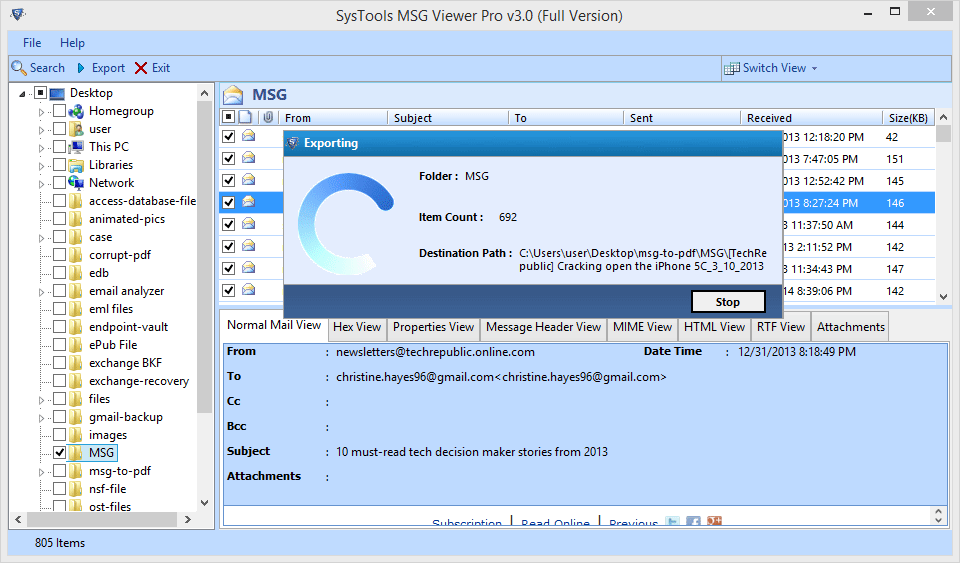This screenshot has width=960, height=563.
Task: Click the mail icon in the 42 KB row
Action: click(x=249, y=136)
